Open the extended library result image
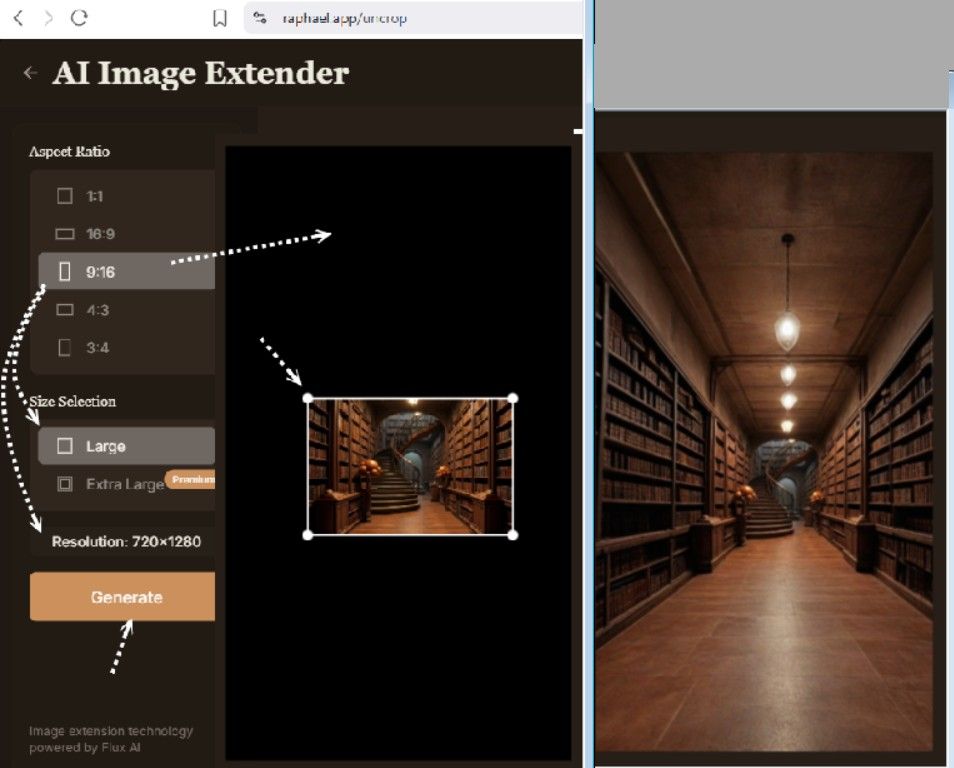 765,450
